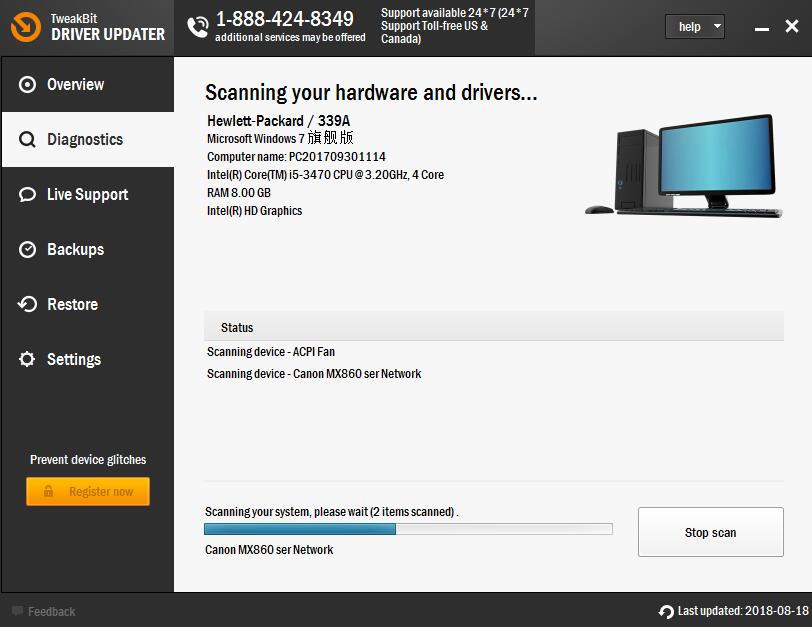The height and width of the screenshot is (627, 812).
Task: Click the Register now button
Action: coord(88,491)
